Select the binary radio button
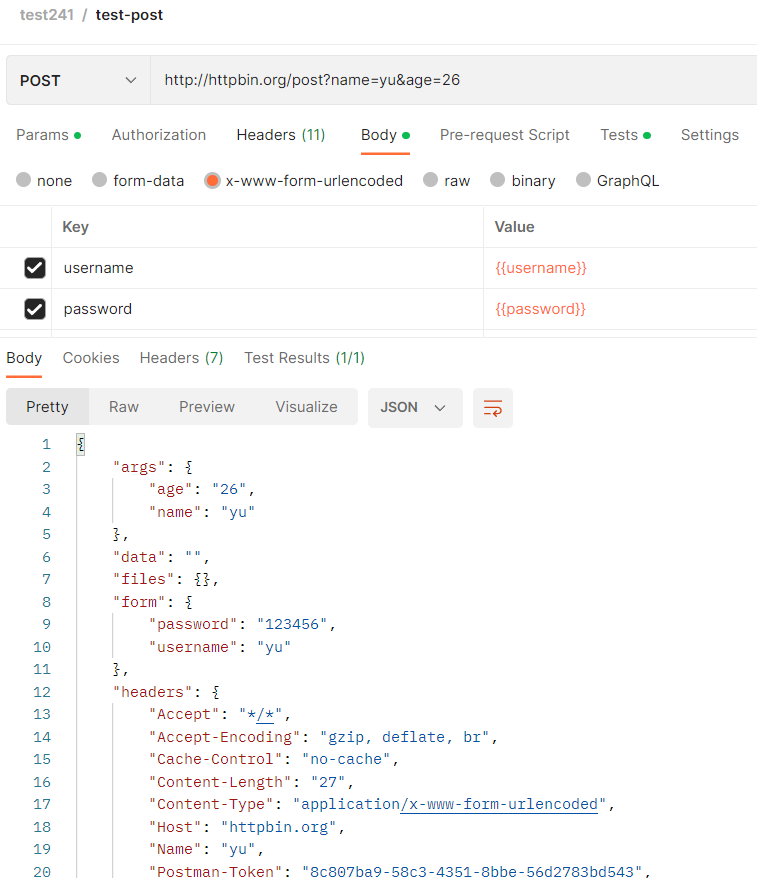The width and height of the screenshot is (757, 884). [x=497, y=181]
